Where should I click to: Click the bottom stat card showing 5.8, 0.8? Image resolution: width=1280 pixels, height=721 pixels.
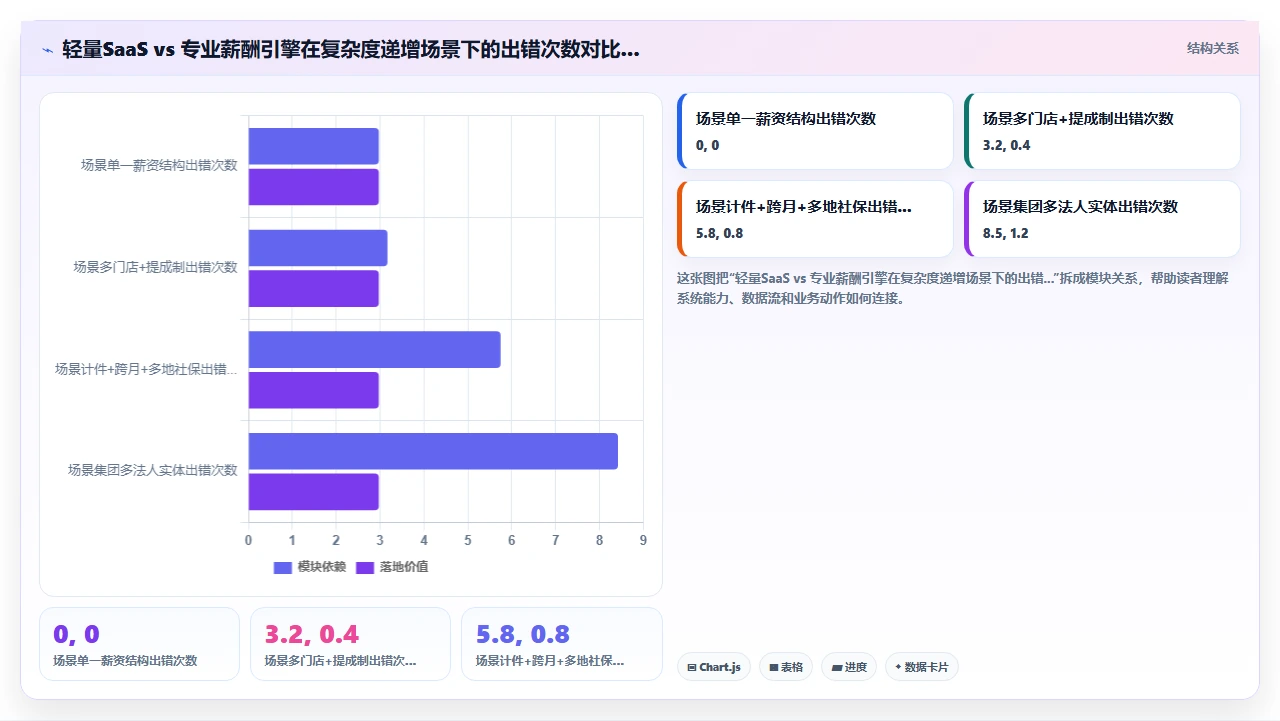561,644
